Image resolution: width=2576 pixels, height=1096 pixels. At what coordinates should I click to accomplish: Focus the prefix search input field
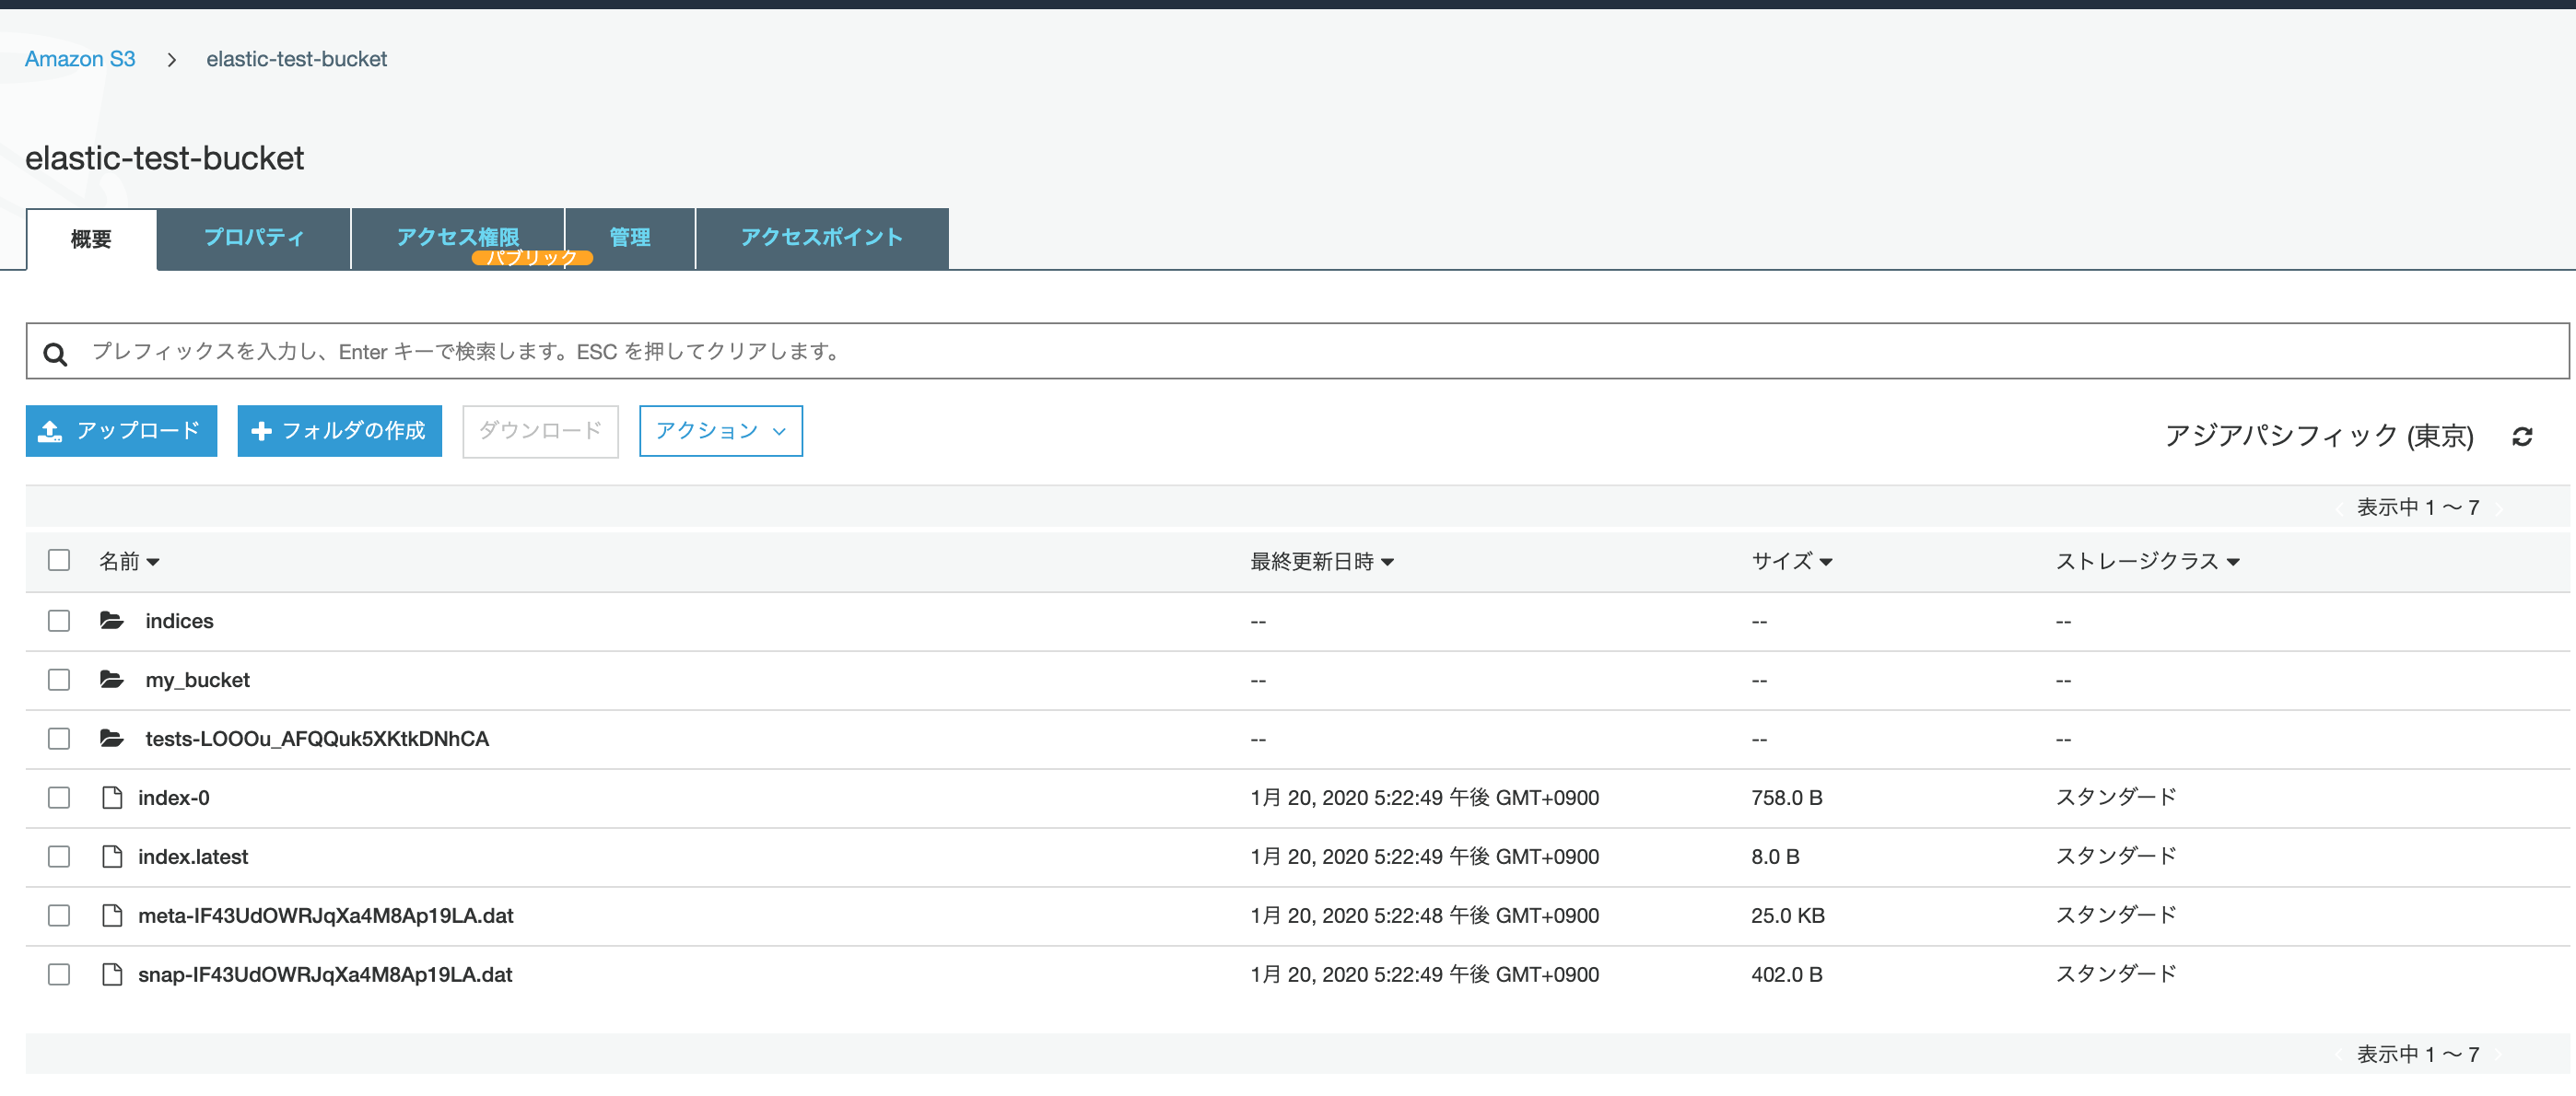1297,351
